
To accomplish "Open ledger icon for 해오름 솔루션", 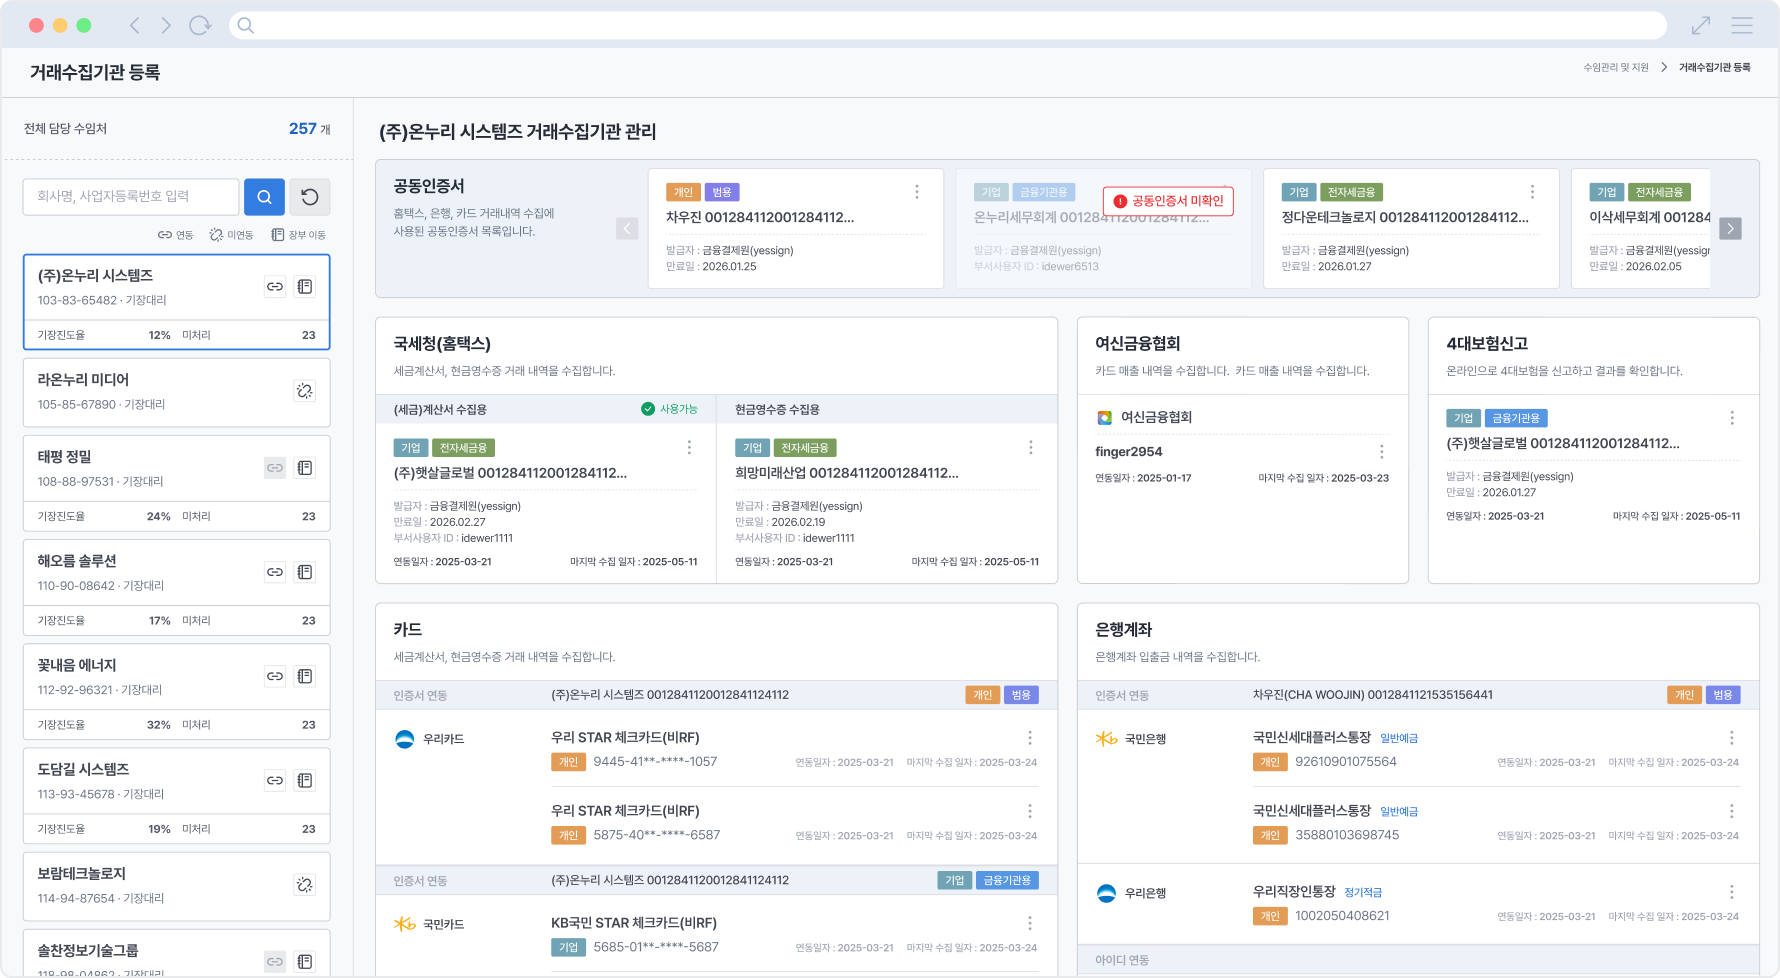I will [x=305, y=572].
